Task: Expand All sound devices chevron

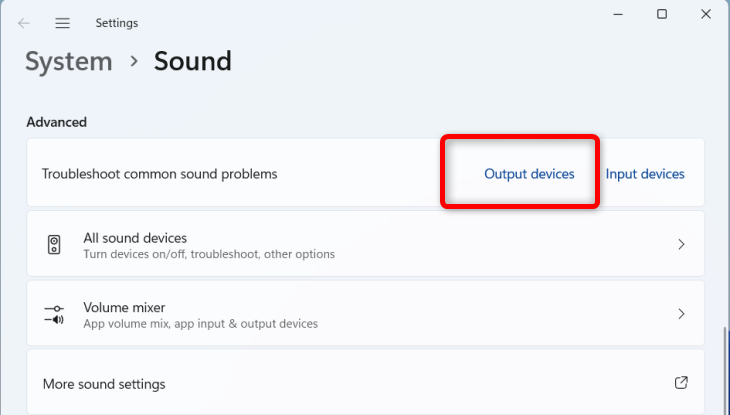Action: point(681,244)
